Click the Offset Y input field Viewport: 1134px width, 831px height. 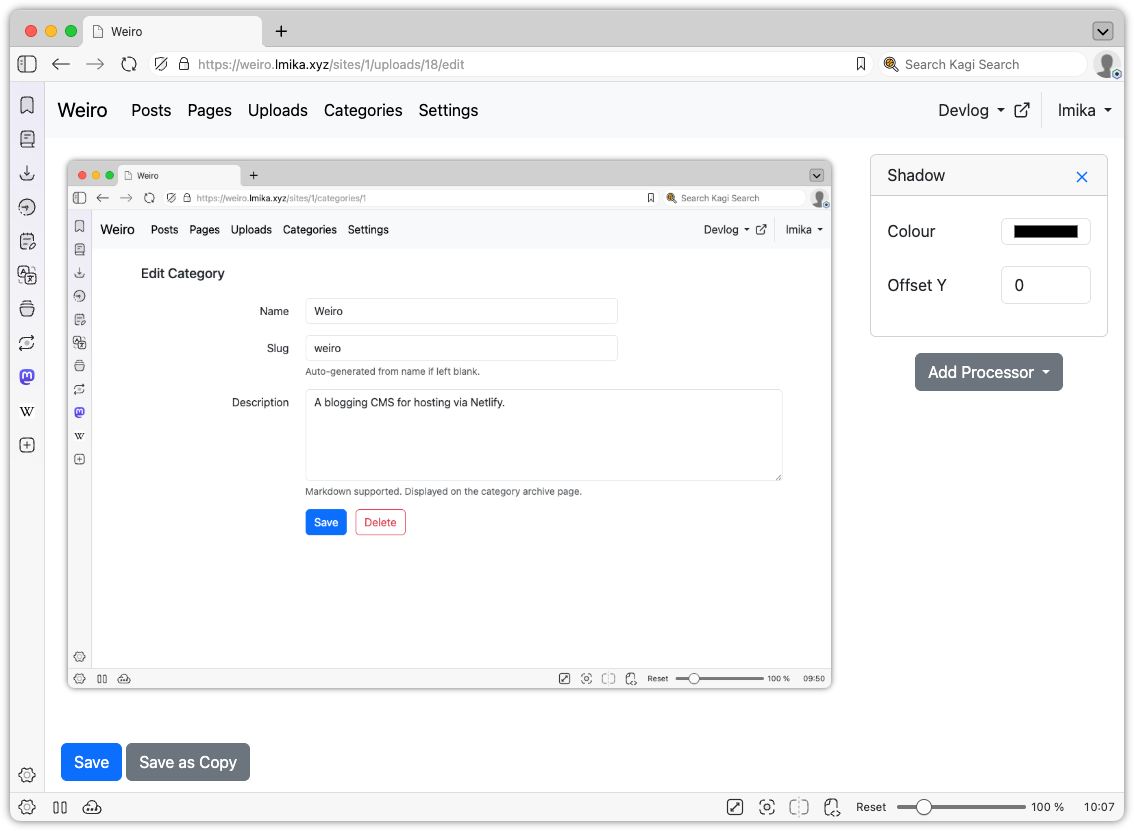pyautogui.click(x=1045, y=285)
